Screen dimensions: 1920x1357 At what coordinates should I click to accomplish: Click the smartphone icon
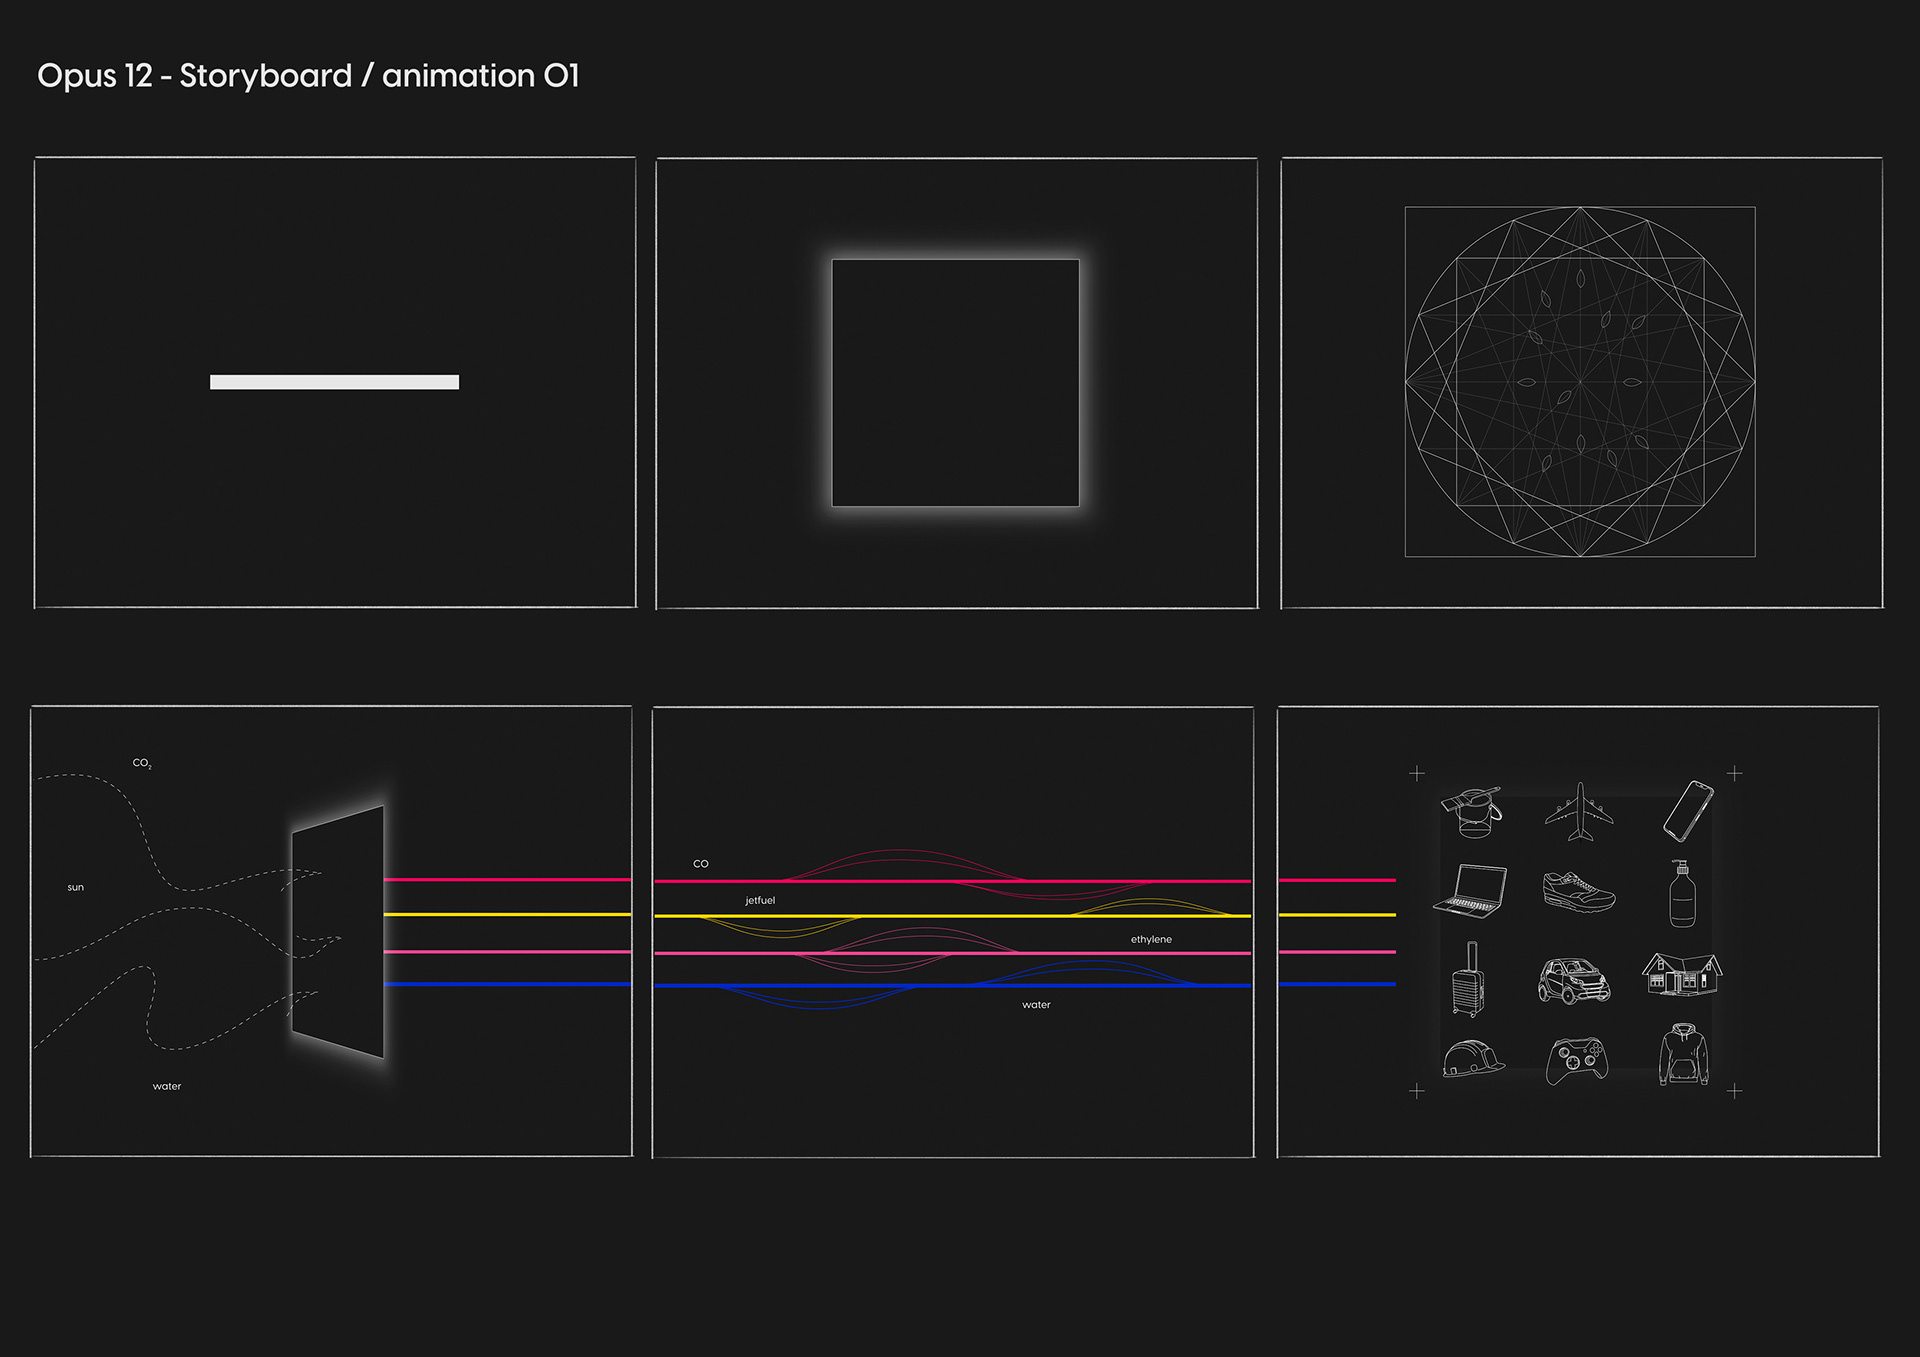[x=1688, y=811]
